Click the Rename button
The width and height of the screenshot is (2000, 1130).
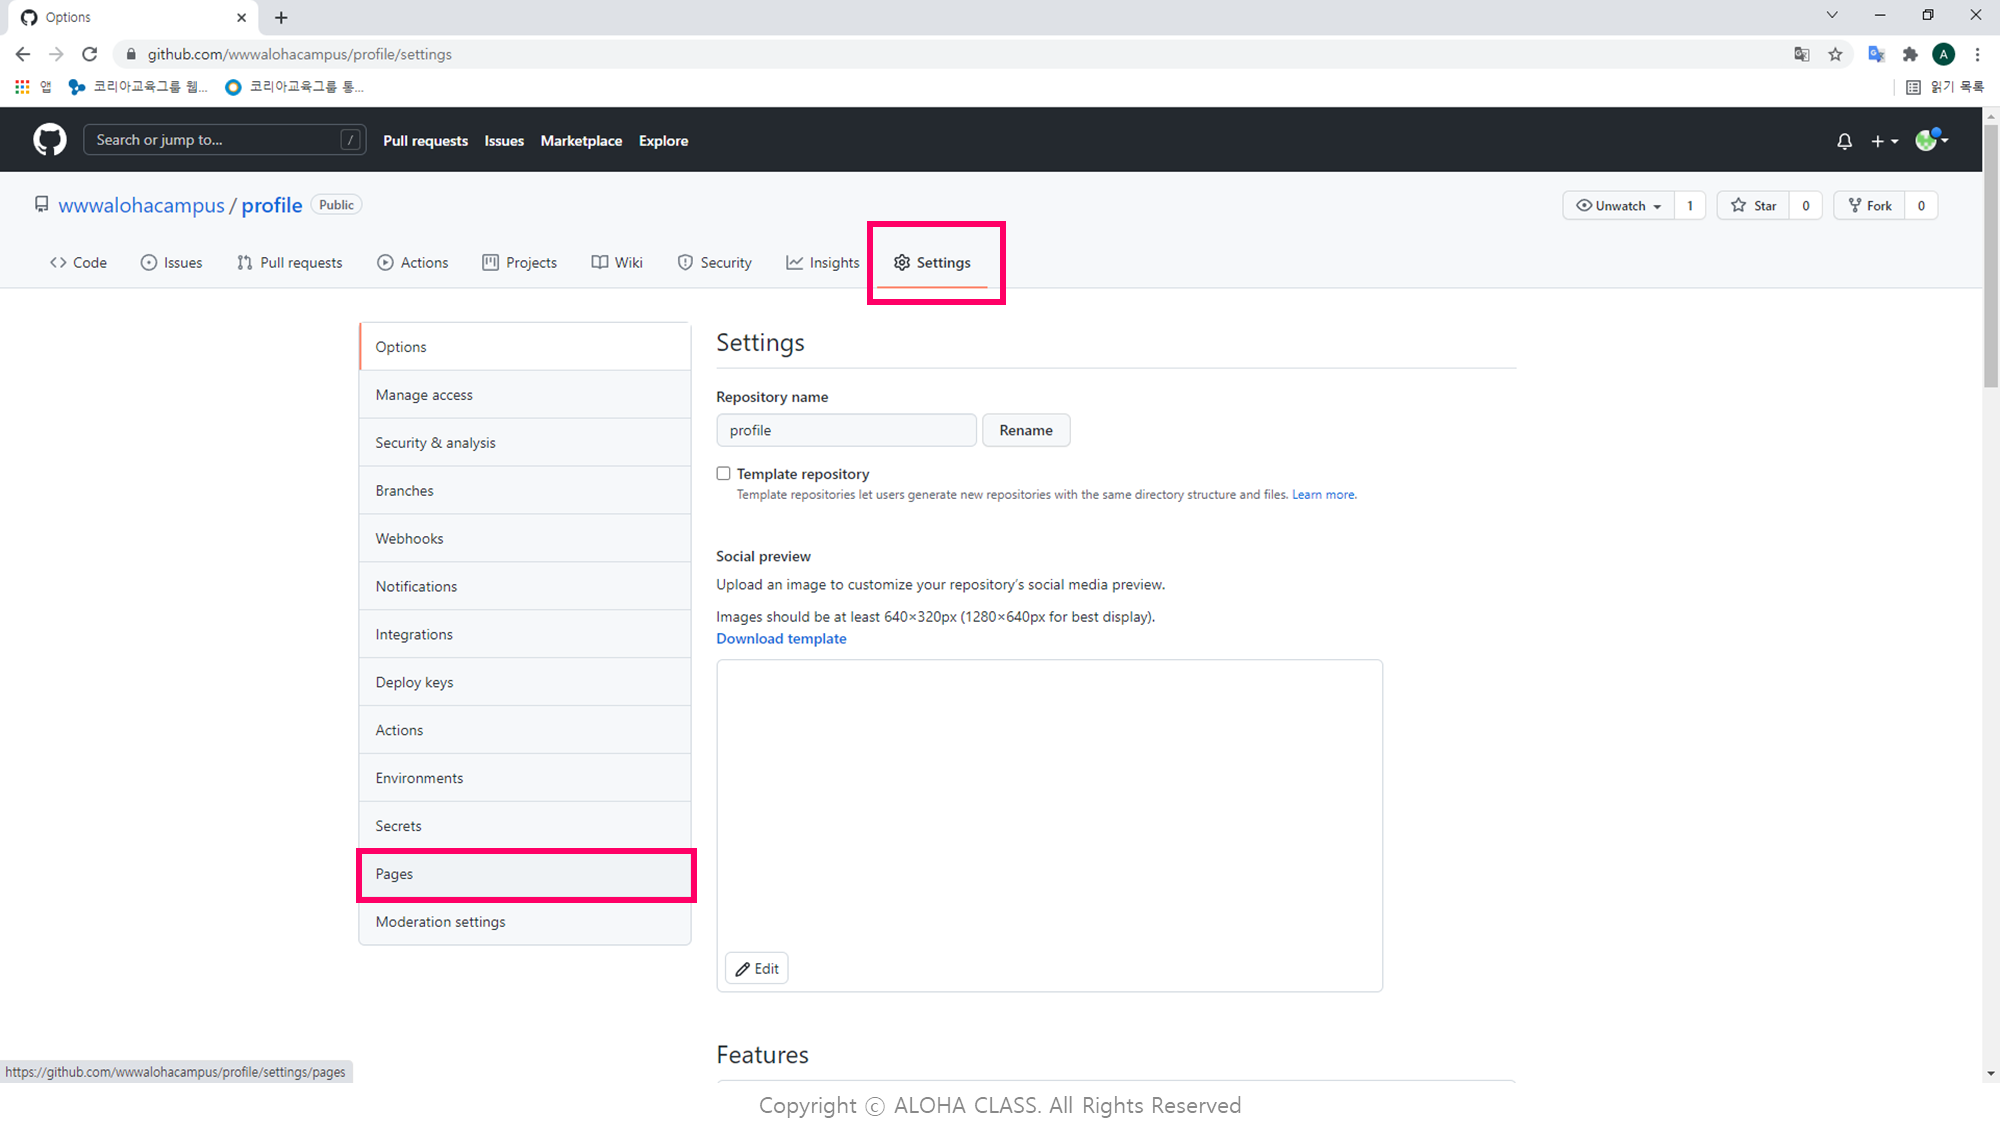pos(1026,430)
